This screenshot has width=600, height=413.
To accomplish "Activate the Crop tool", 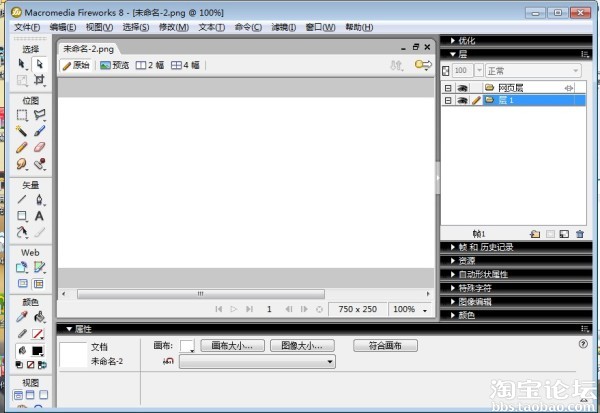I will click(x=39, y=79).
